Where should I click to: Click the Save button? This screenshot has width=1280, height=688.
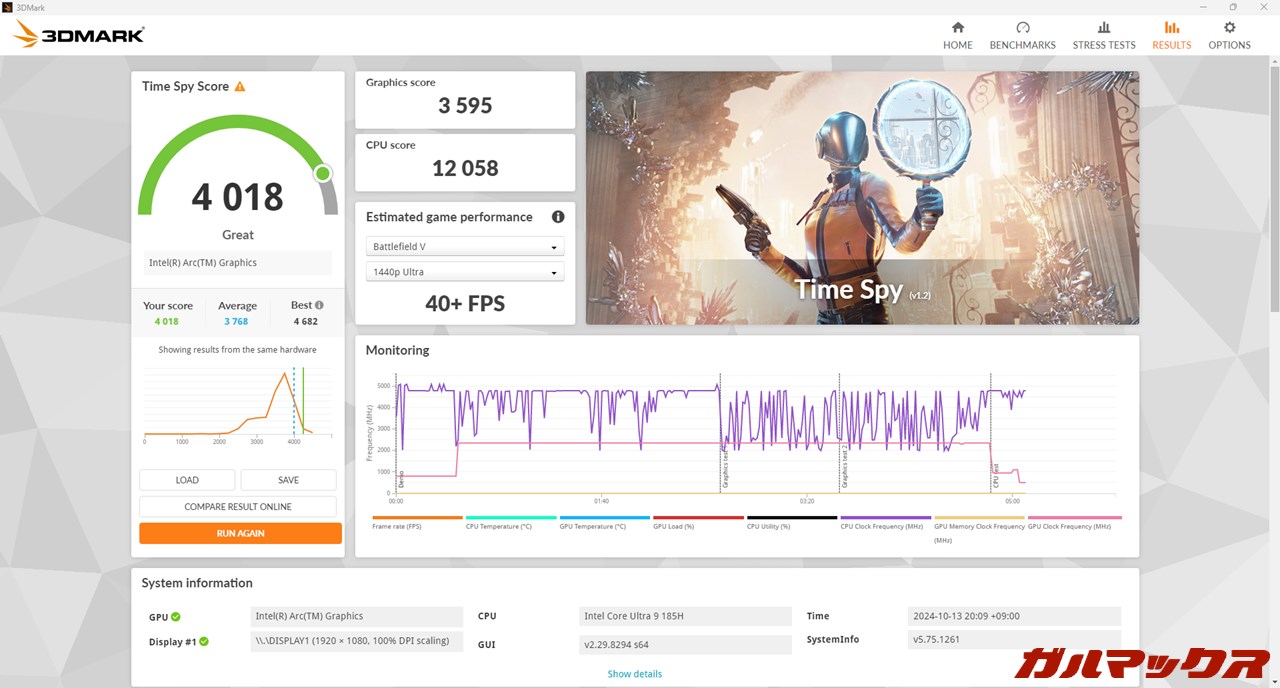[x=288, y=480]
